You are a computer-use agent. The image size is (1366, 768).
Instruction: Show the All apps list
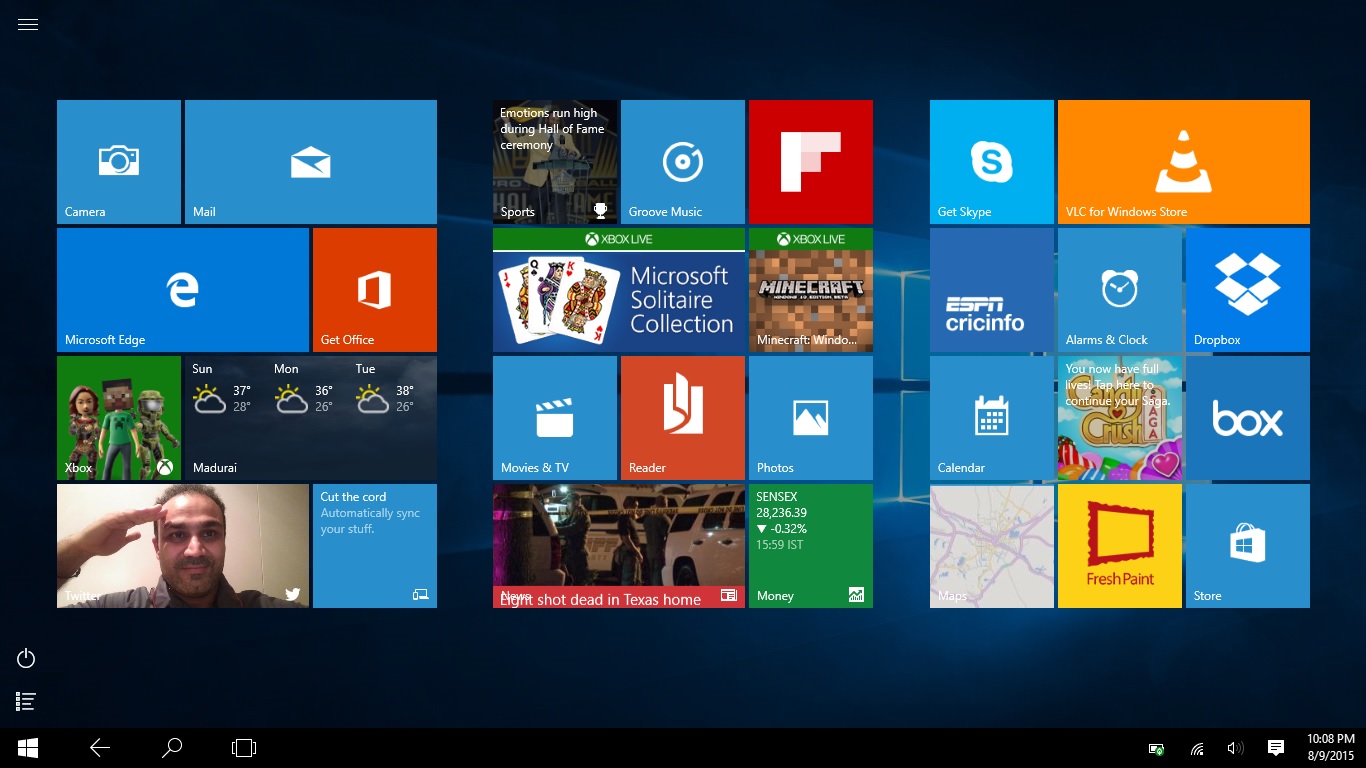tap(27, 702)
